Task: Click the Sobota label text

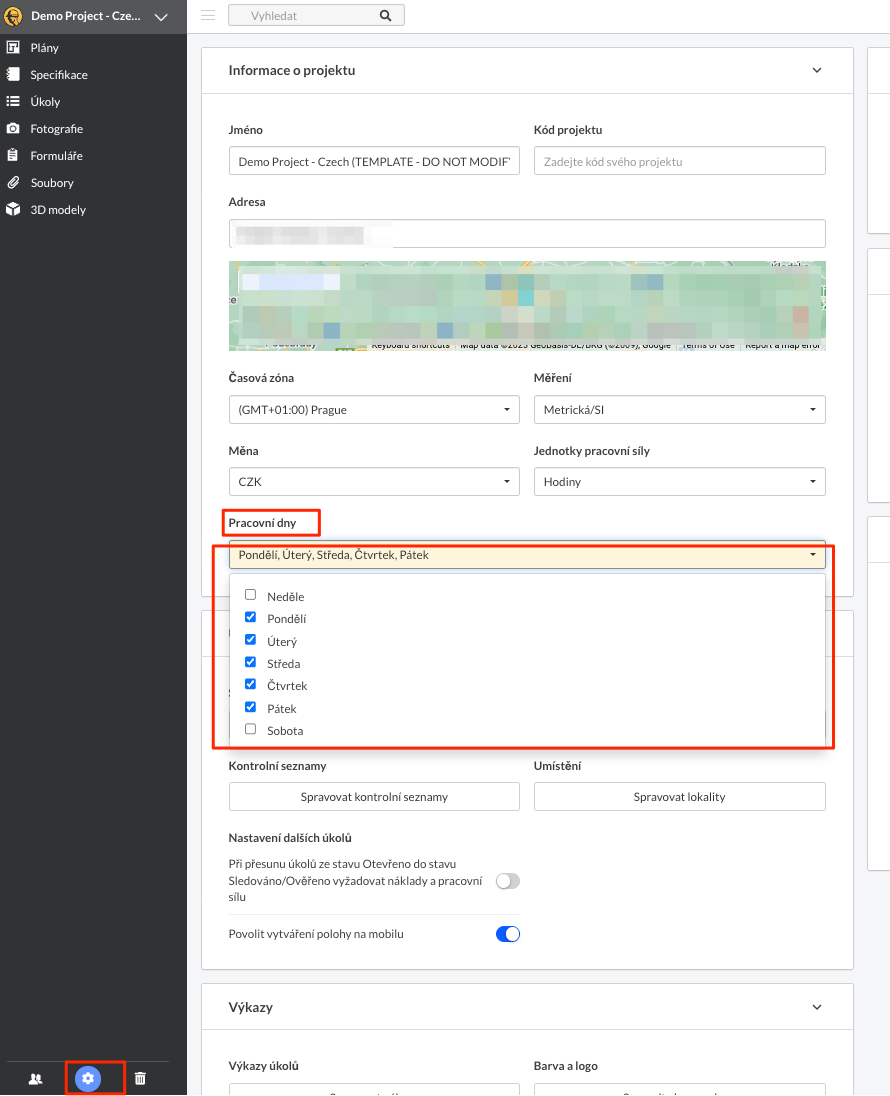Action: 285,731
